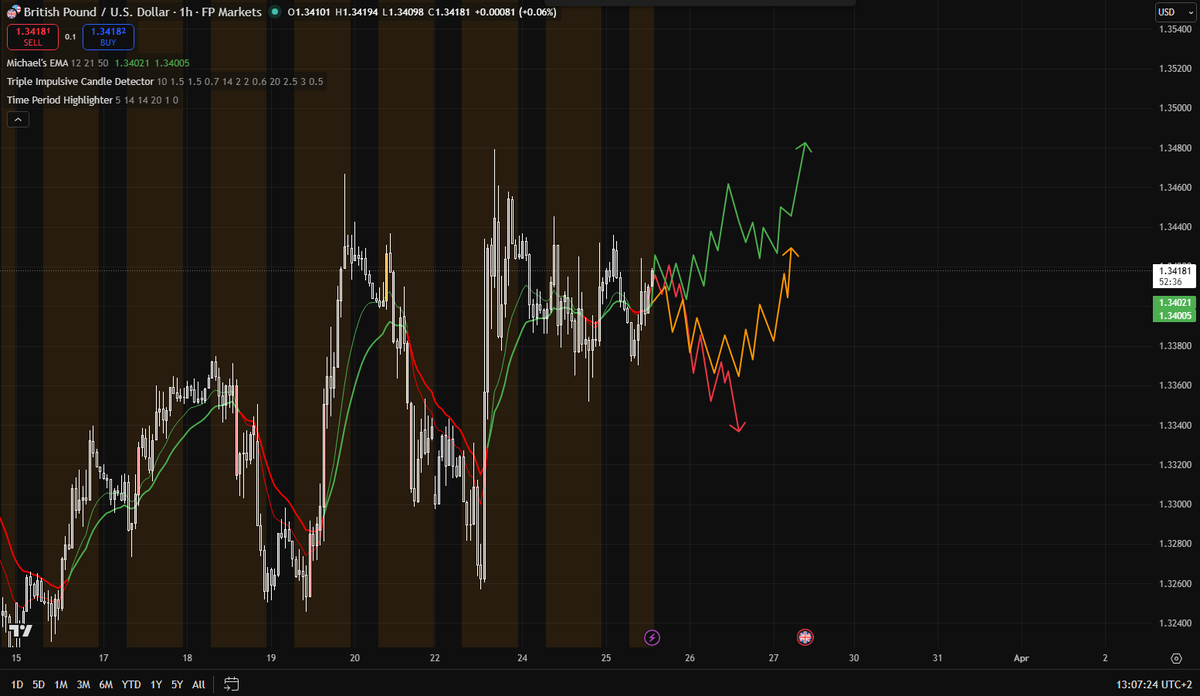Click the green market status dot

[x=274, y=12]
